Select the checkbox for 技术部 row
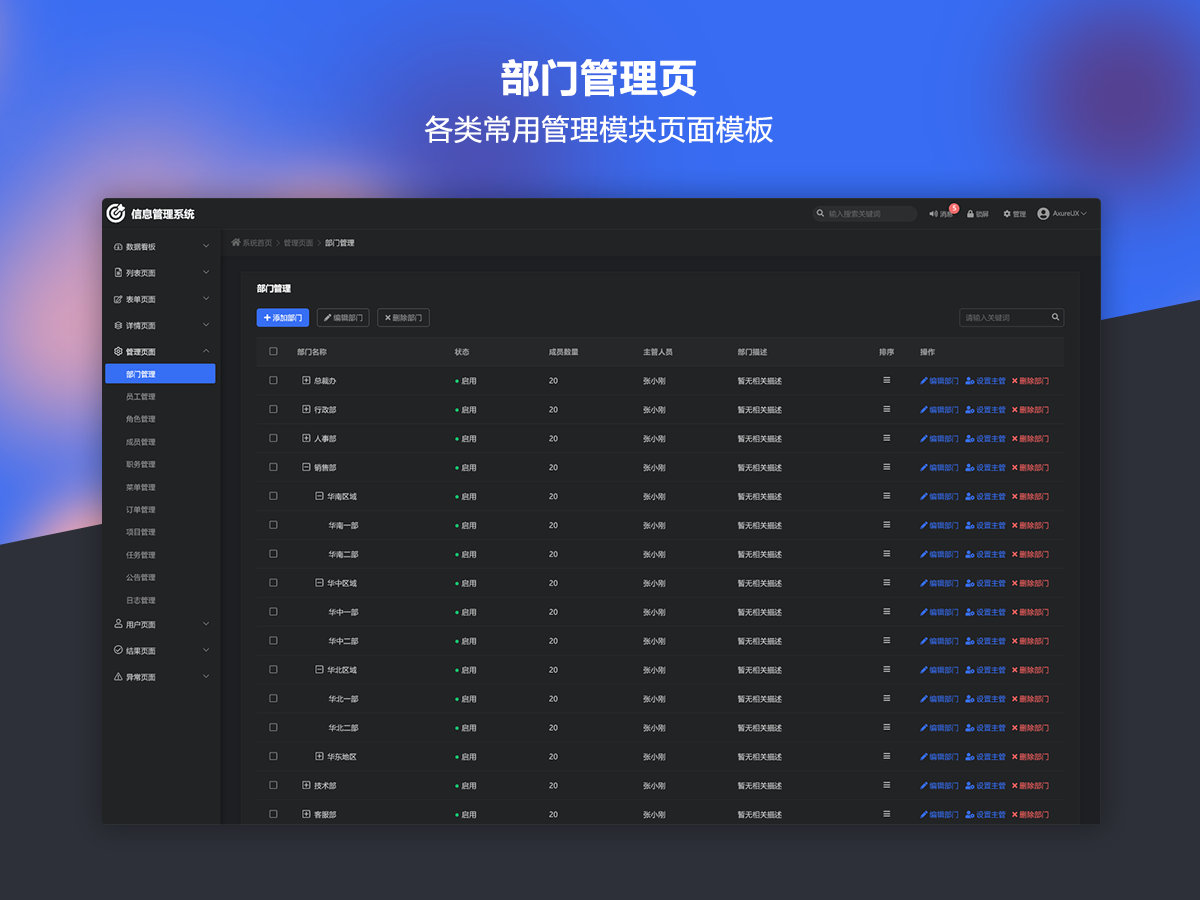The height and width of the screenshot is (900, 1200). point(273,785)
